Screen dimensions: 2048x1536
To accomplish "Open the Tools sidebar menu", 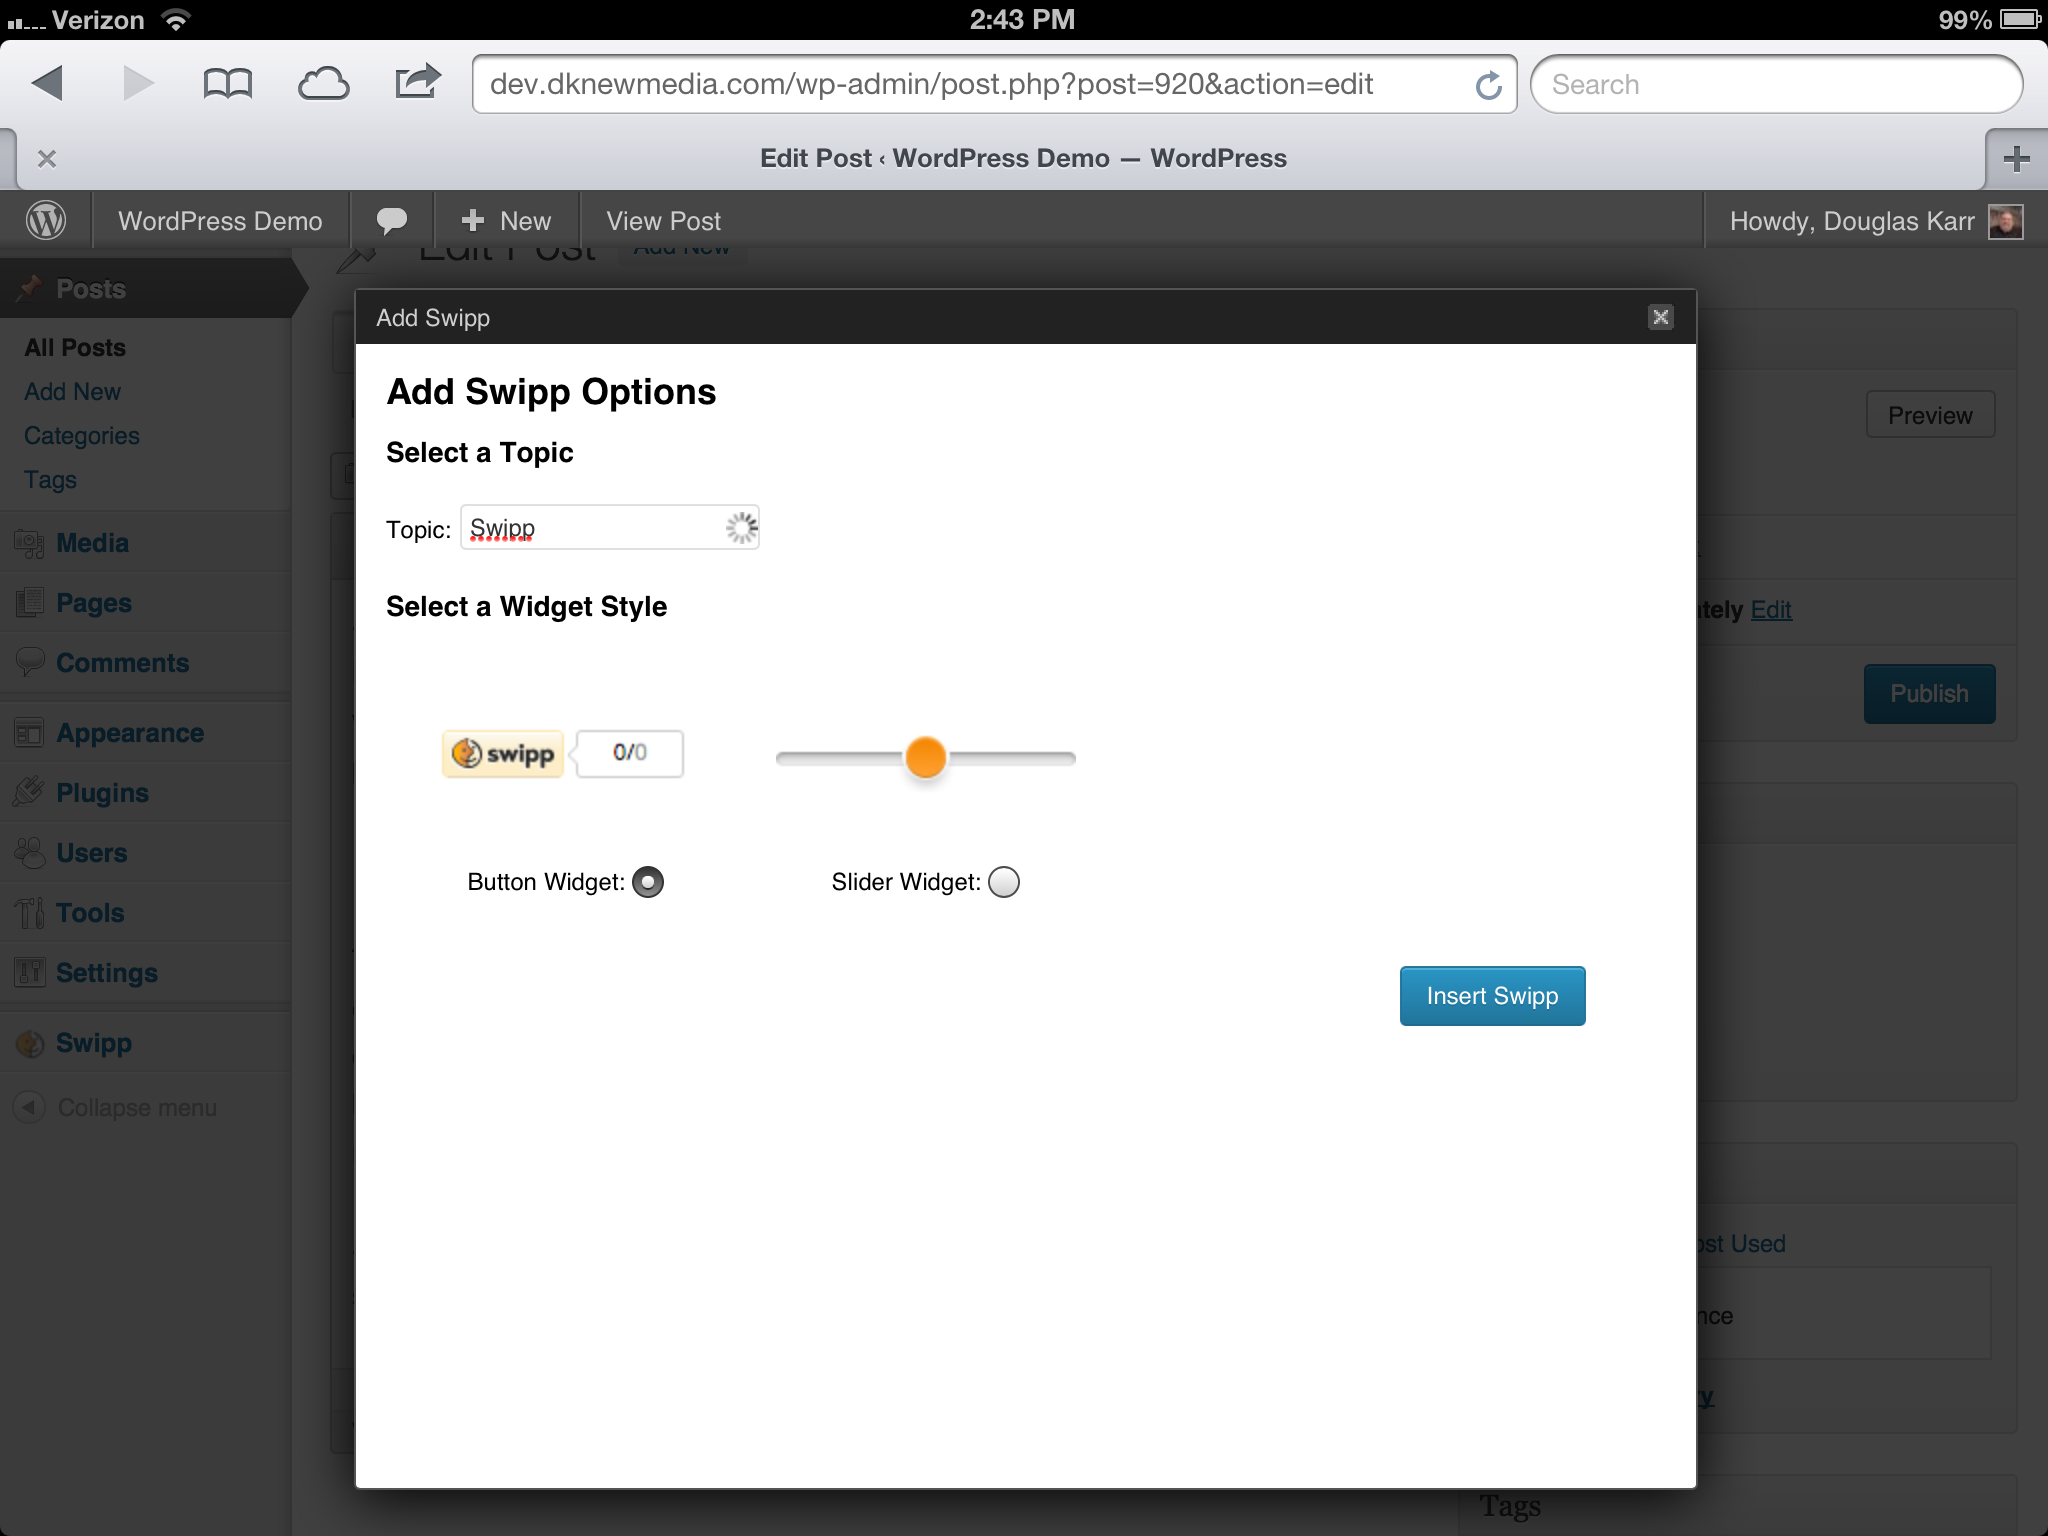I will [x=146, y=912].
